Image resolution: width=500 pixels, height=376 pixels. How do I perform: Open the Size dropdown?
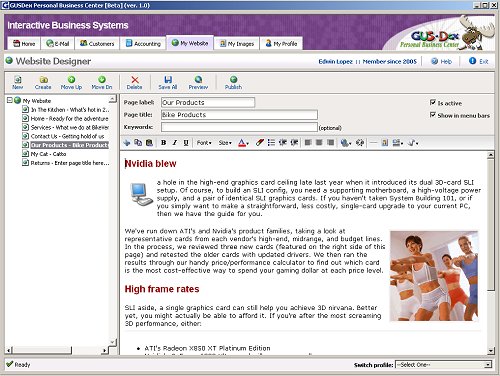[x=225, y=143]
